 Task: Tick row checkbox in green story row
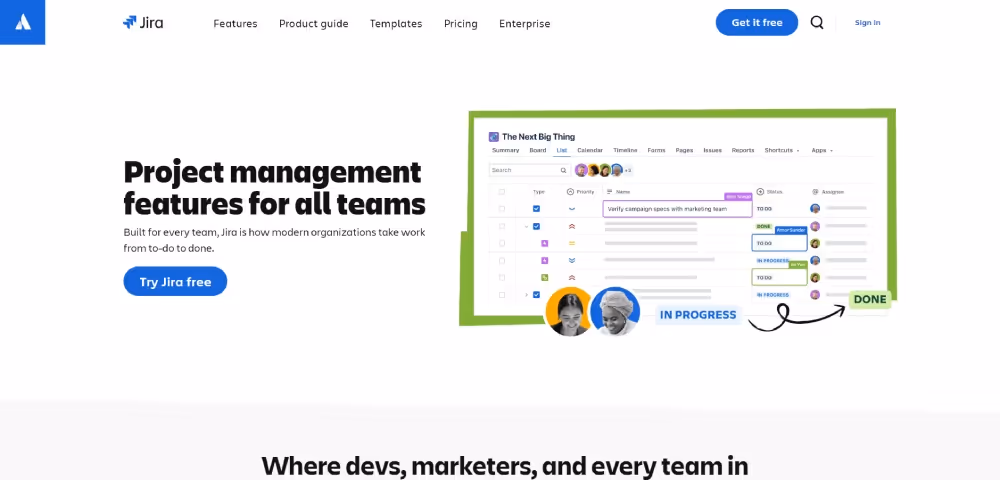[502, 277]
